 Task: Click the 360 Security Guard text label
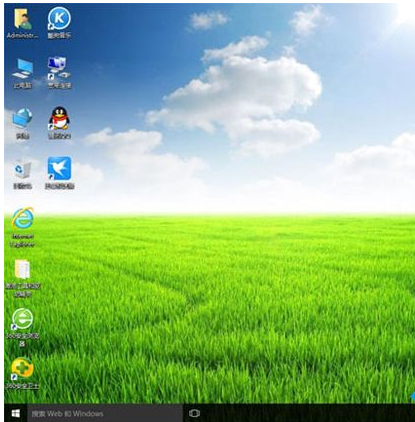click(22, 386)
